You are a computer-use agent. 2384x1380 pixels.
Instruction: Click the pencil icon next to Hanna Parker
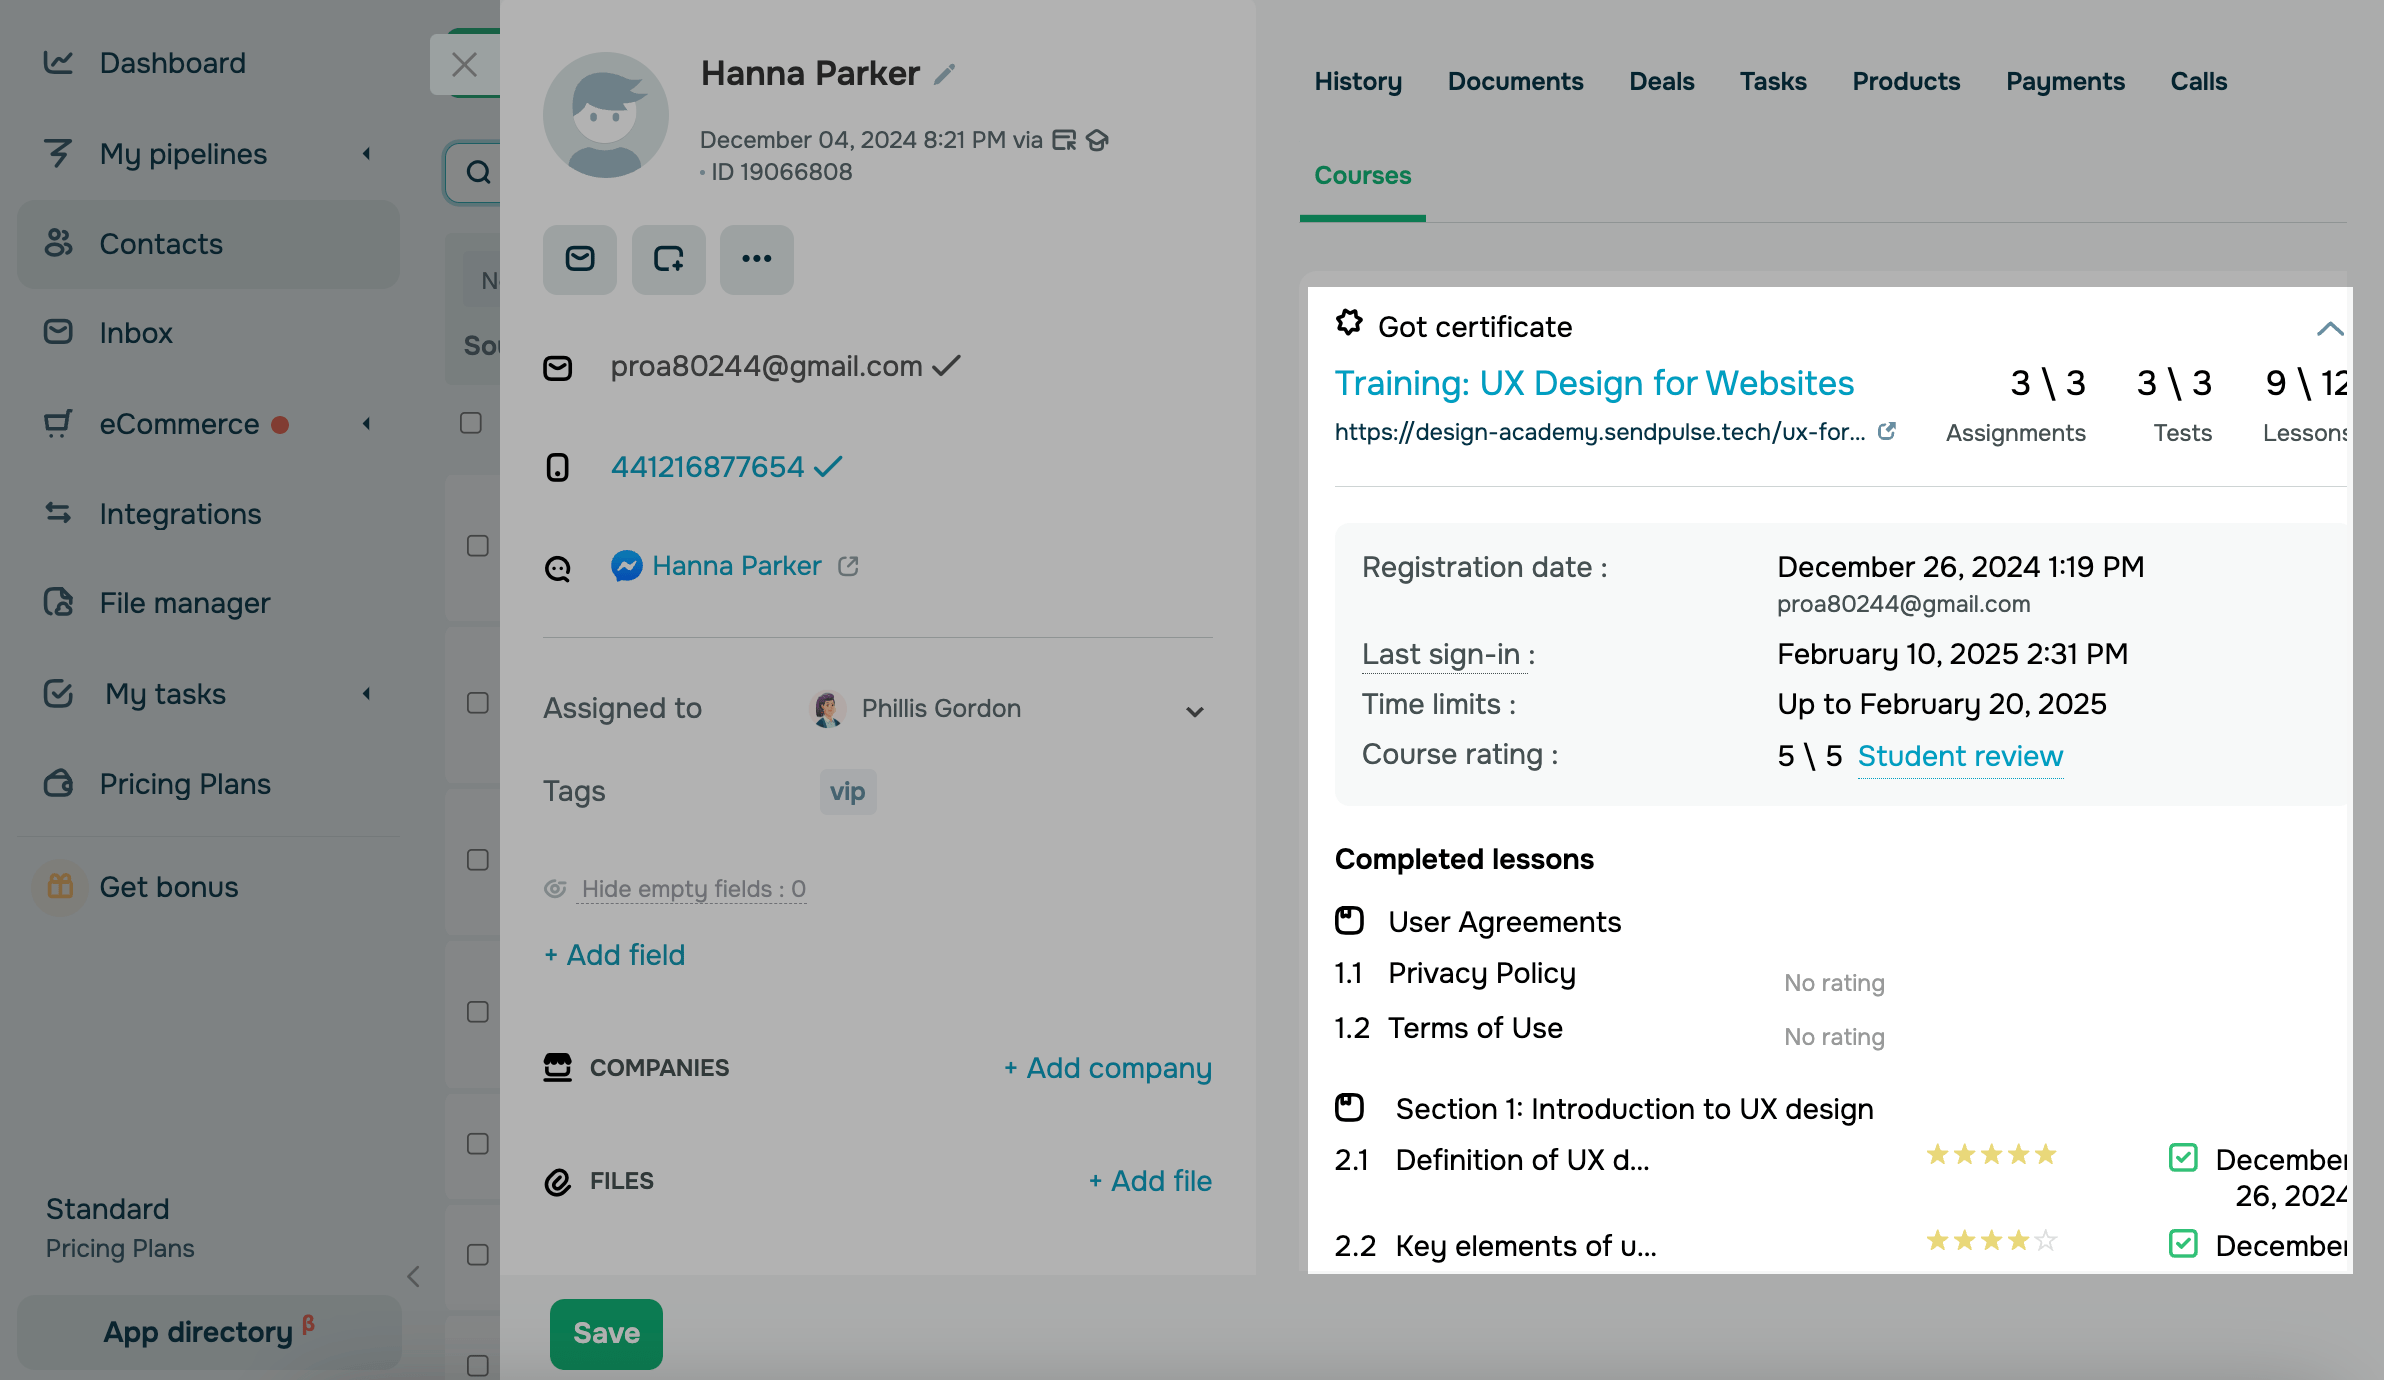click(944, 75)
